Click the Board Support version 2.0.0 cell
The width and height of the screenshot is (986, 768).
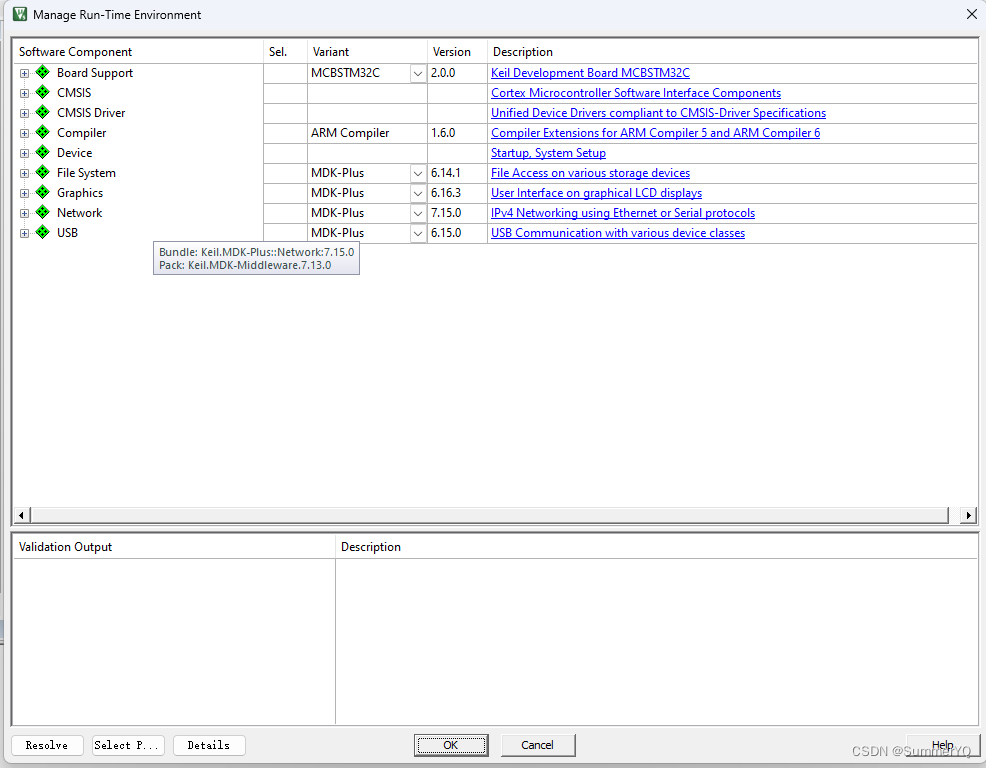[457, 73]
